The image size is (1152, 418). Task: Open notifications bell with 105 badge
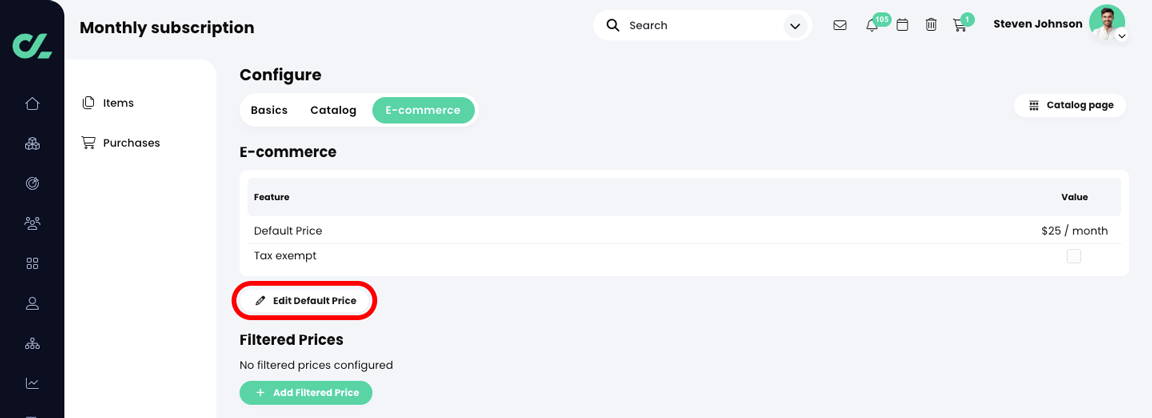[x=872, y=26]
